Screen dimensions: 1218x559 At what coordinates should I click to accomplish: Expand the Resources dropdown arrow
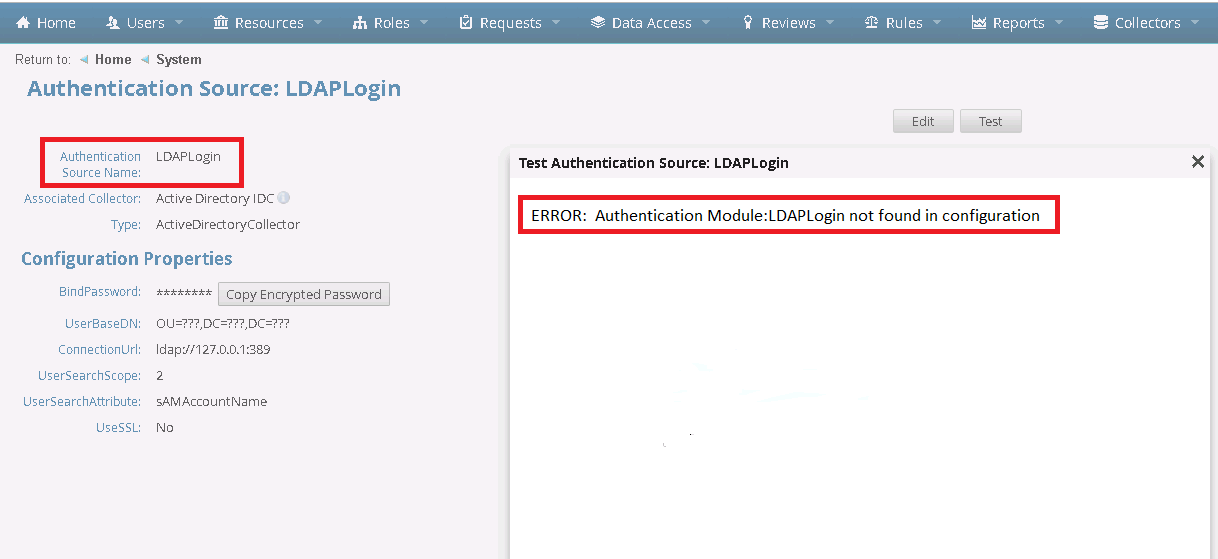click(x=318, y=22)
